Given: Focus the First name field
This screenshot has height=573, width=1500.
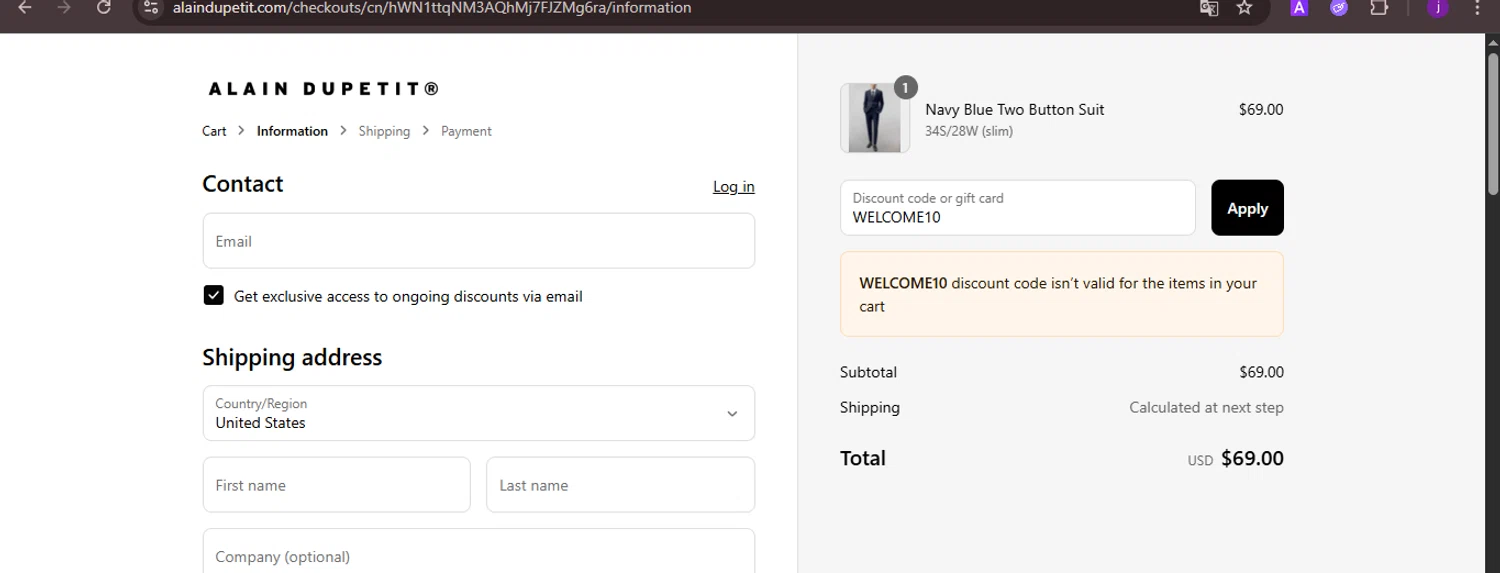Looking at the screenshot, I should coord(336,485).
